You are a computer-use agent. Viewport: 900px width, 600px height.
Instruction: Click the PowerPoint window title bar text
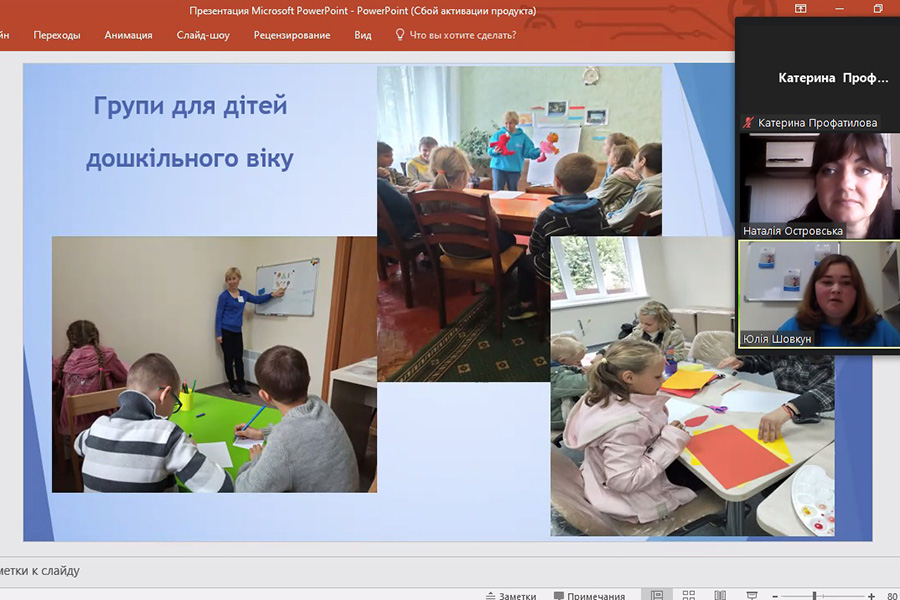[x=363, y=10]
